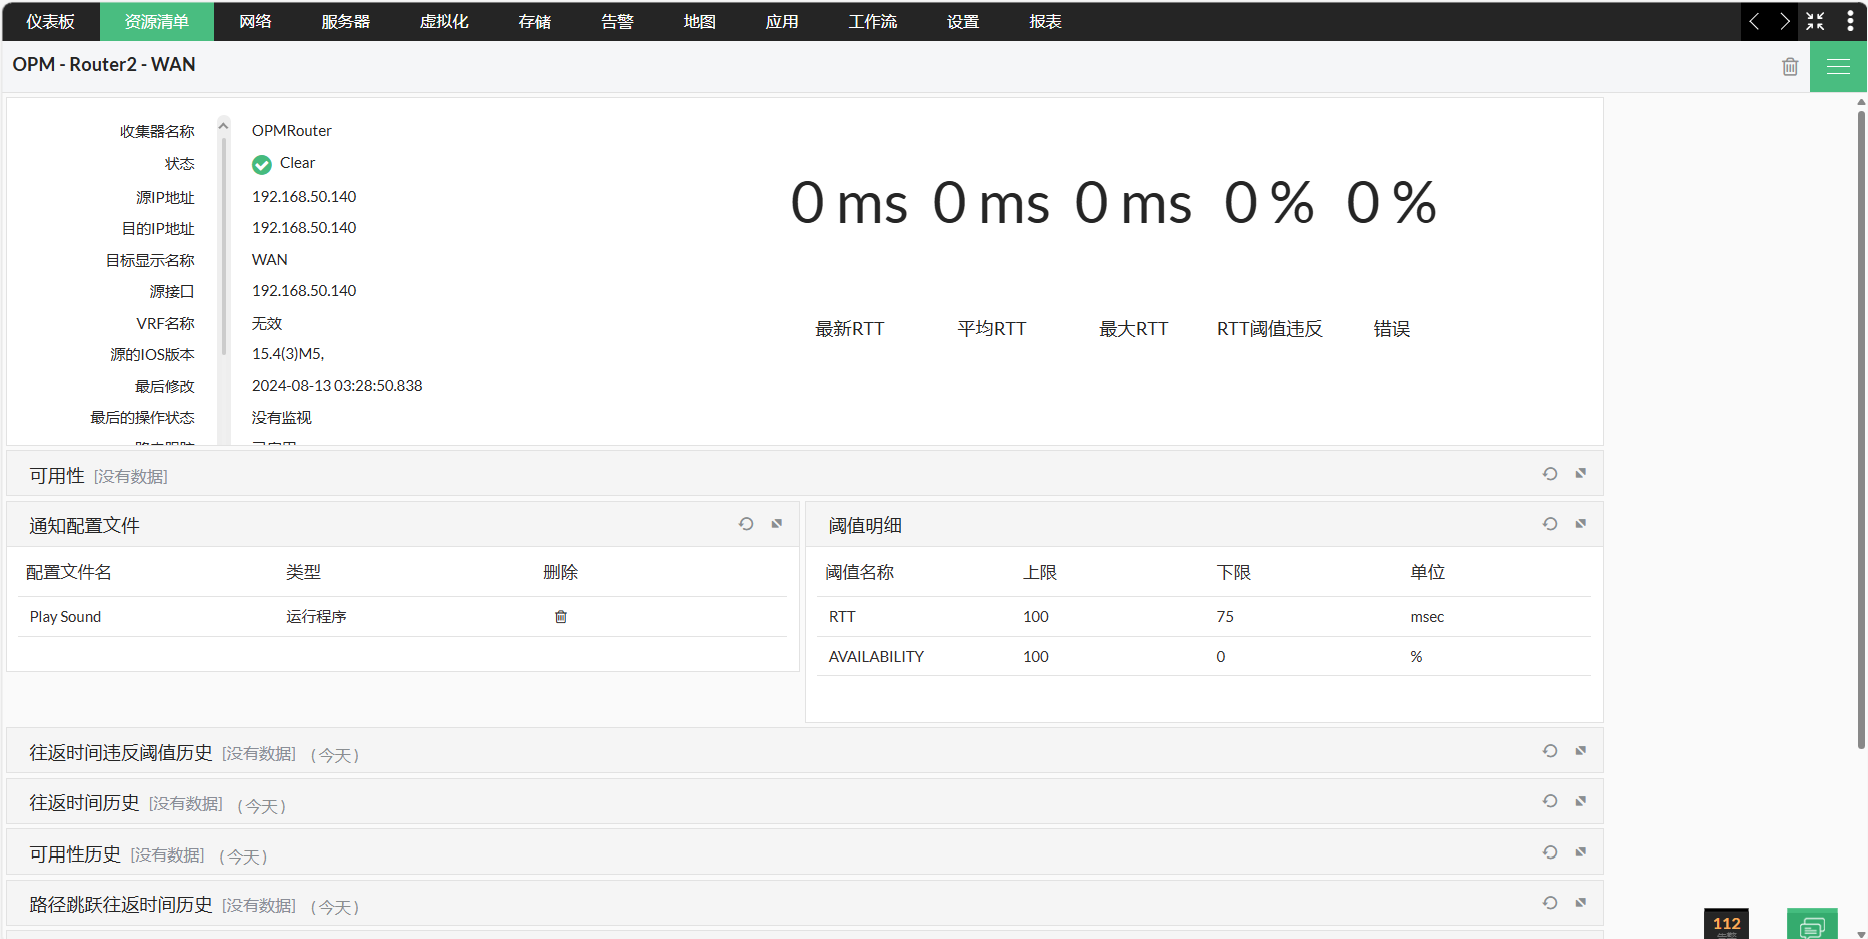Image resolution: width=1868 pixels, height=939 pixels.
Task: Open the 地图 tab
Action: (700, 21)
